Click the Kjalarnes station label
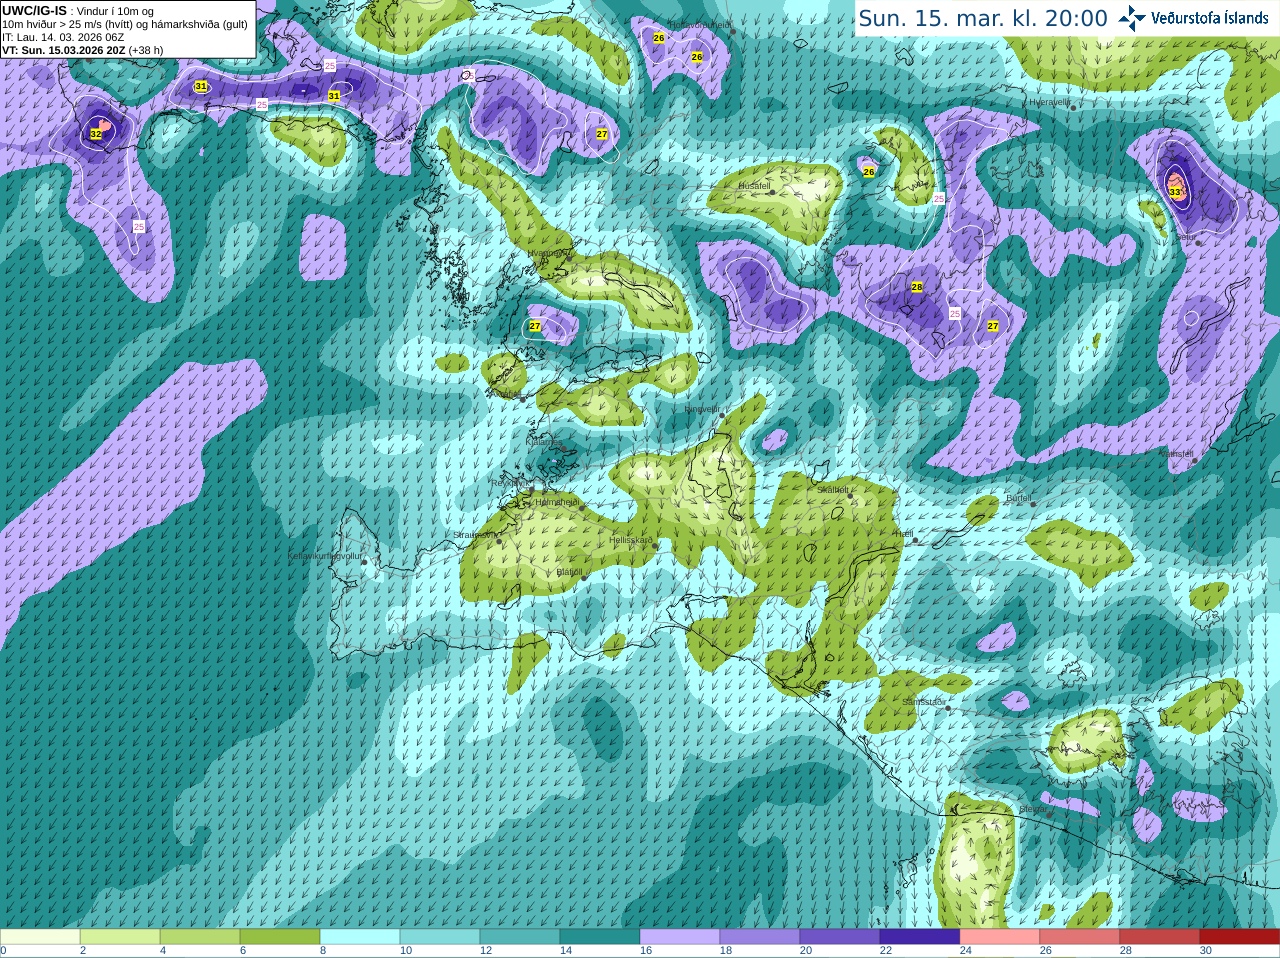The image size is (1280, 958). 545,441
